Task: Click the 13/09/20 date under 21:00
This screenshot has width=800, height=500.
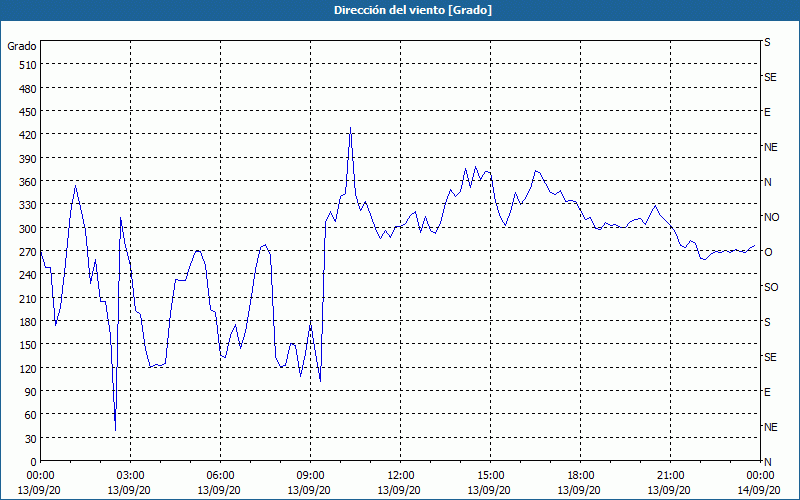Action: [x=669, y=490]
